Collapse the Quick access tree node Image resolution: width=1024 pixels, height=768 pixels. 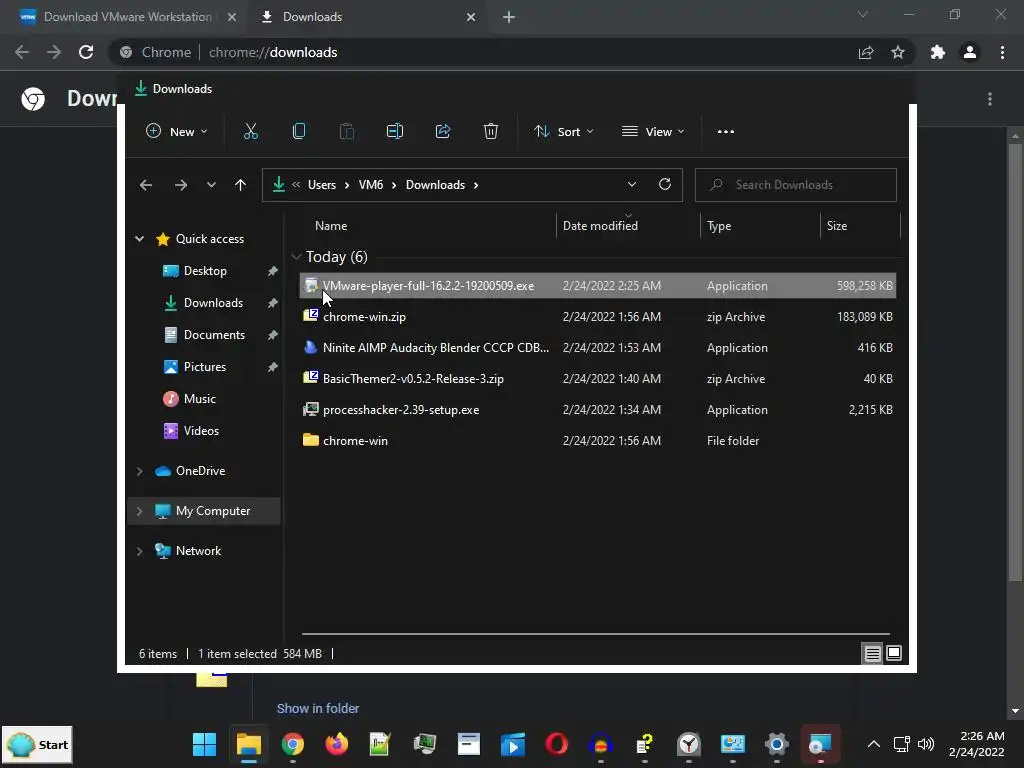point(139,239)
